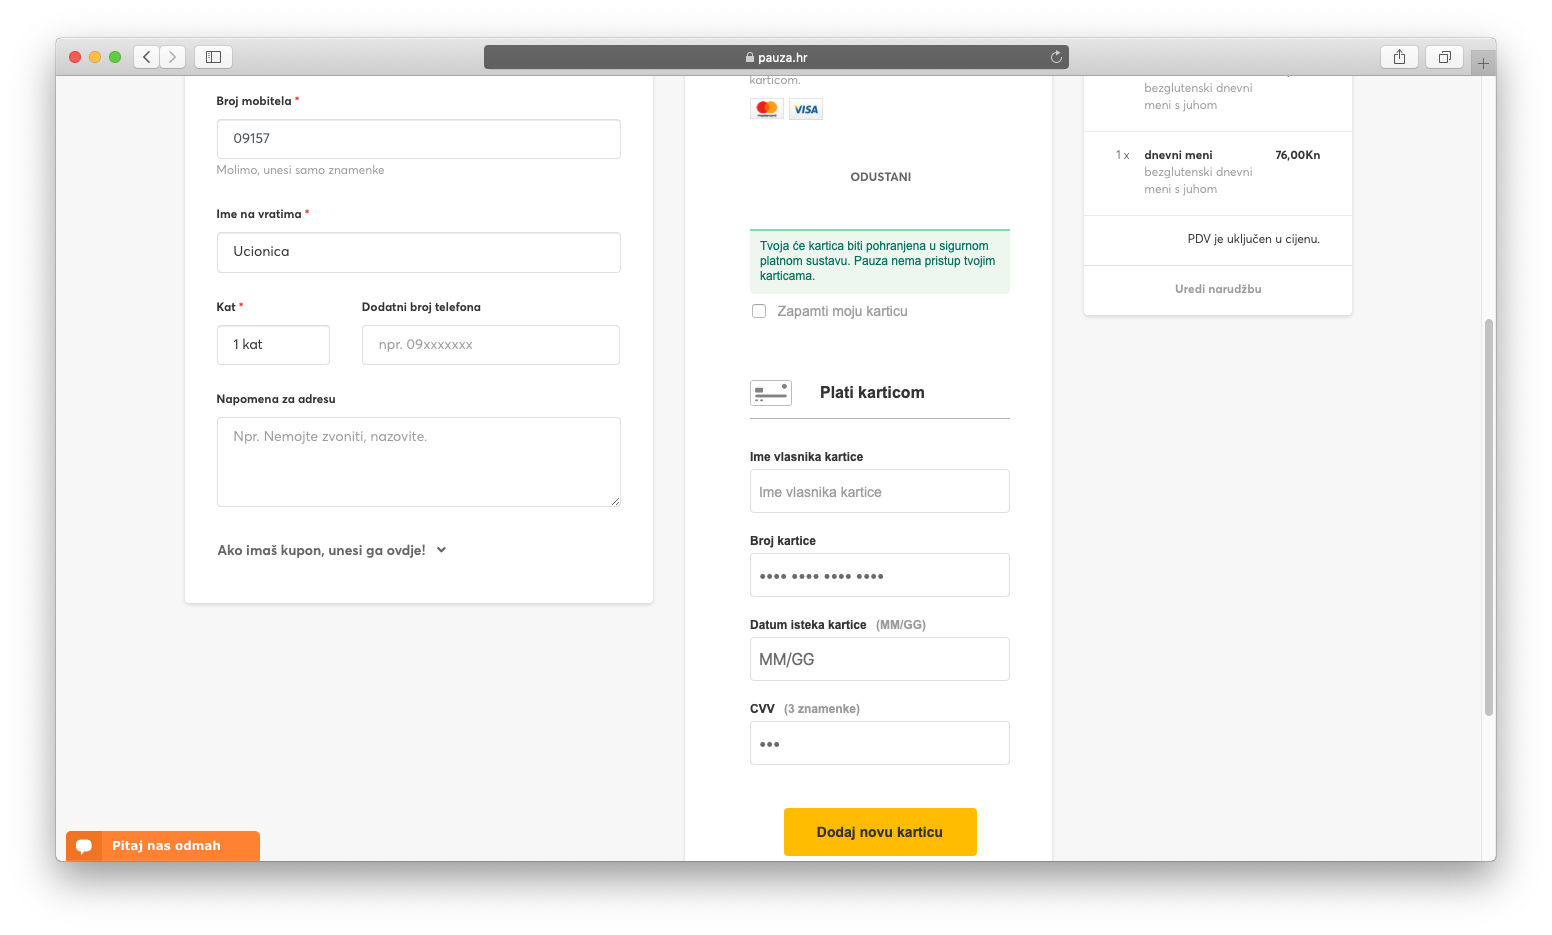The image size is (1552, 935).
Task: Toggle the Safari sidebar icon
Action: 213,57
